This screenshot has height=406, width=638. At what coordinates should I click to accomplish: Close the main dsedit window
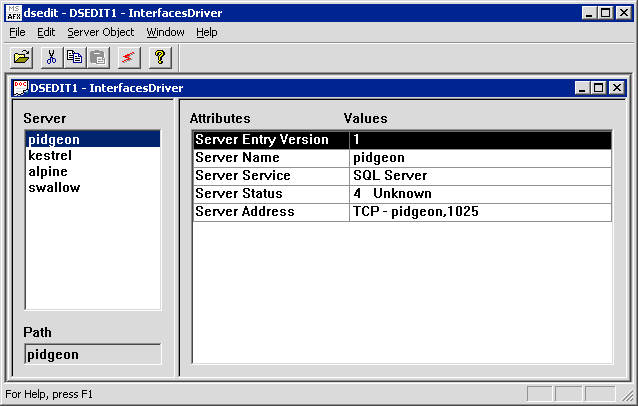pyautogui.click(x=624, y=13)
